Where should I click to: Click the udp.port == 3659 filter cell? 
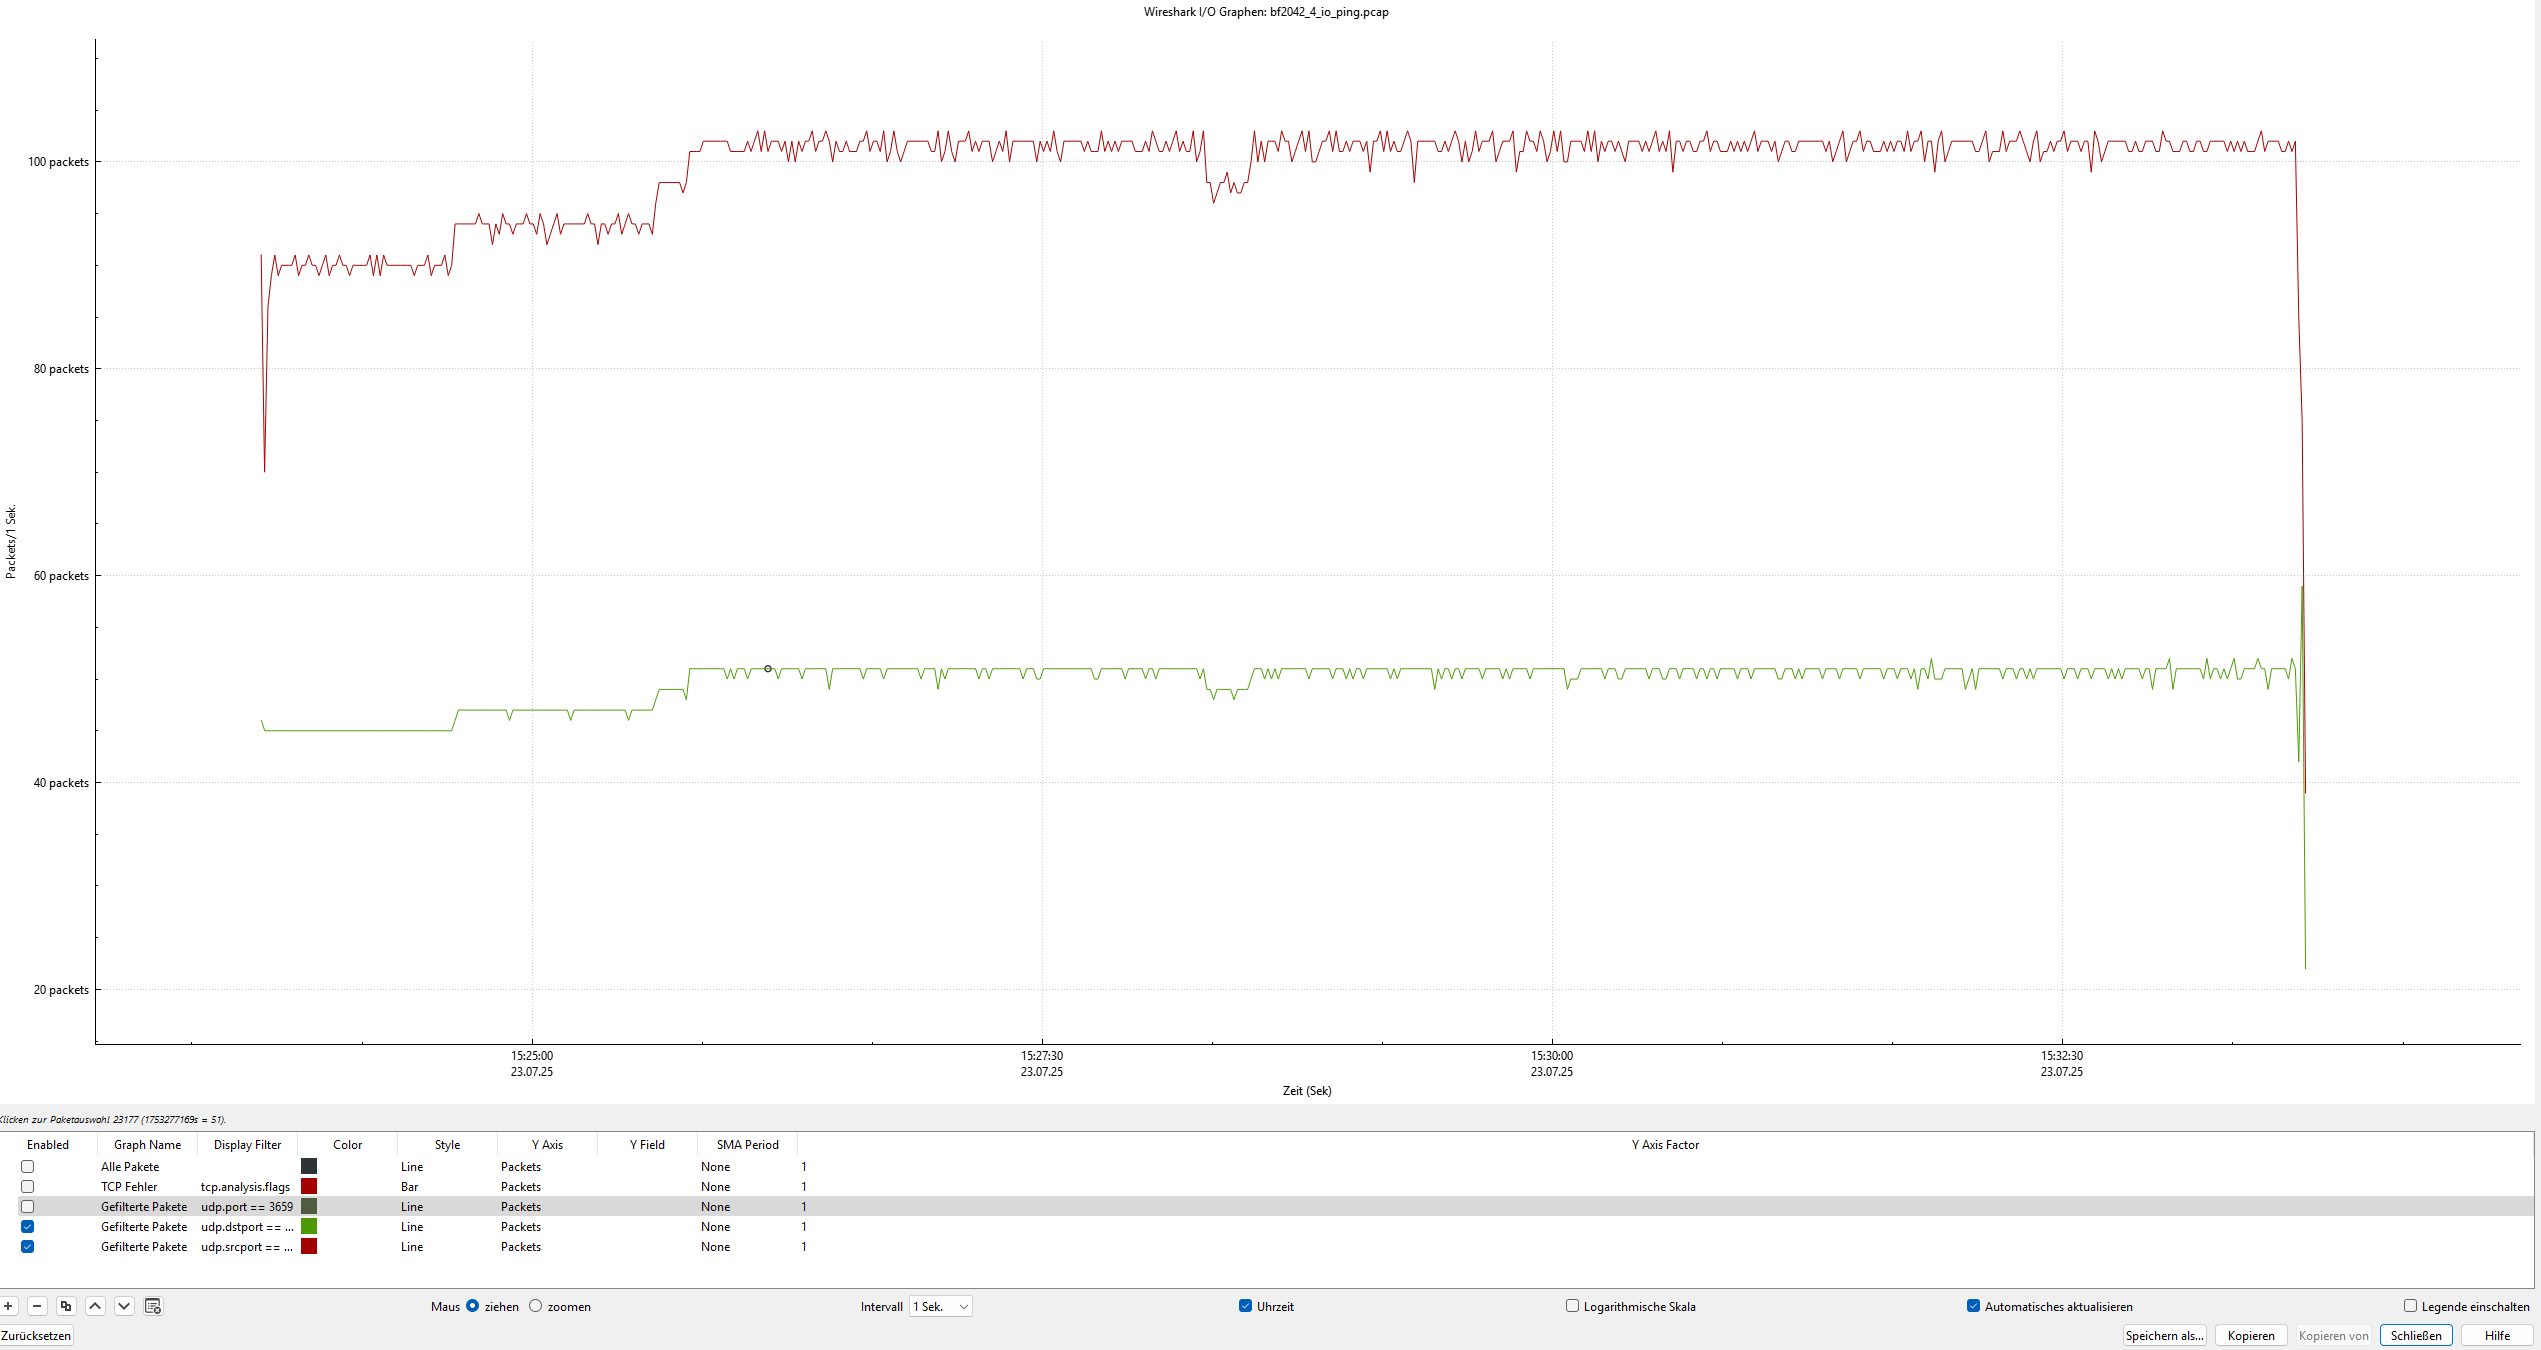click(x=247, y=1207)
